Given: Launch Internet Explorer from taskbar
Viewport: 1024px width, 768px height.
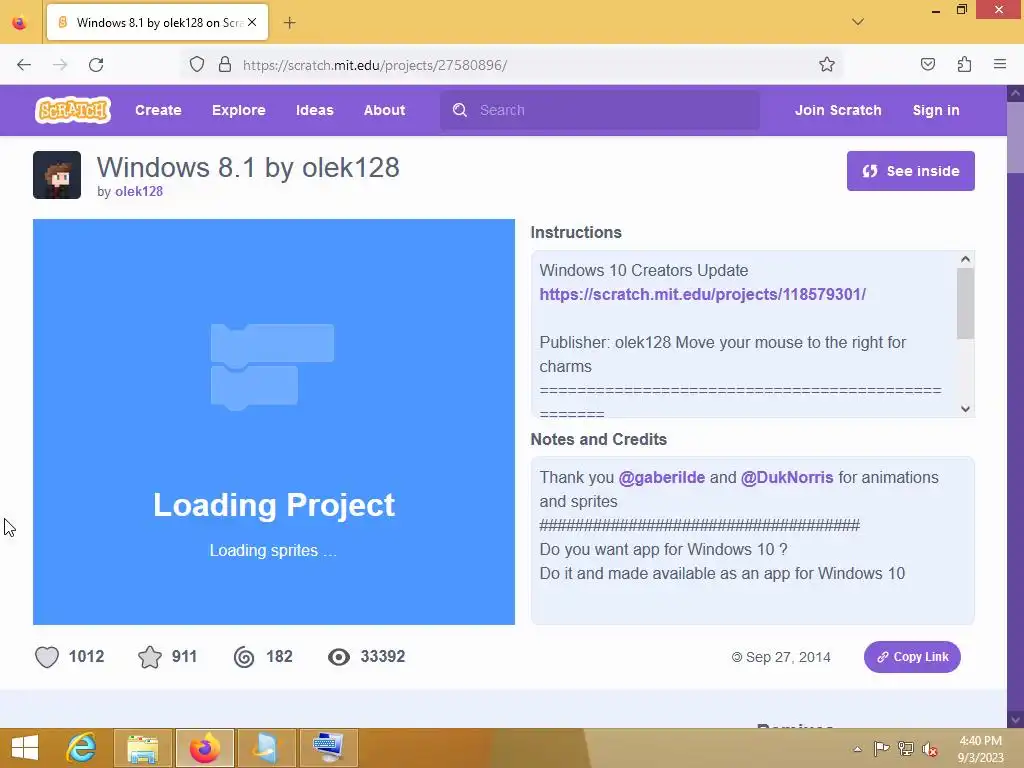Looking at the screenshot, I should [x=82, y=748].
